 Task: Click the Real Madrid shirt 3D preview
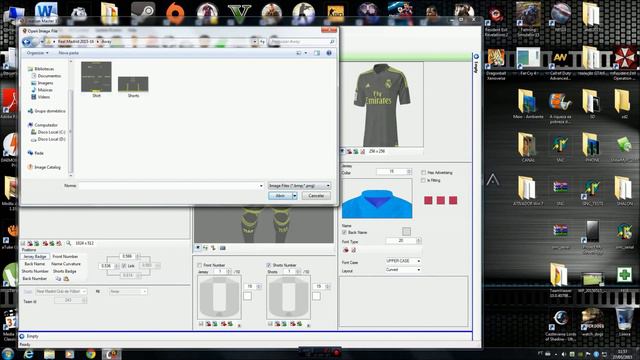point(382,105)
